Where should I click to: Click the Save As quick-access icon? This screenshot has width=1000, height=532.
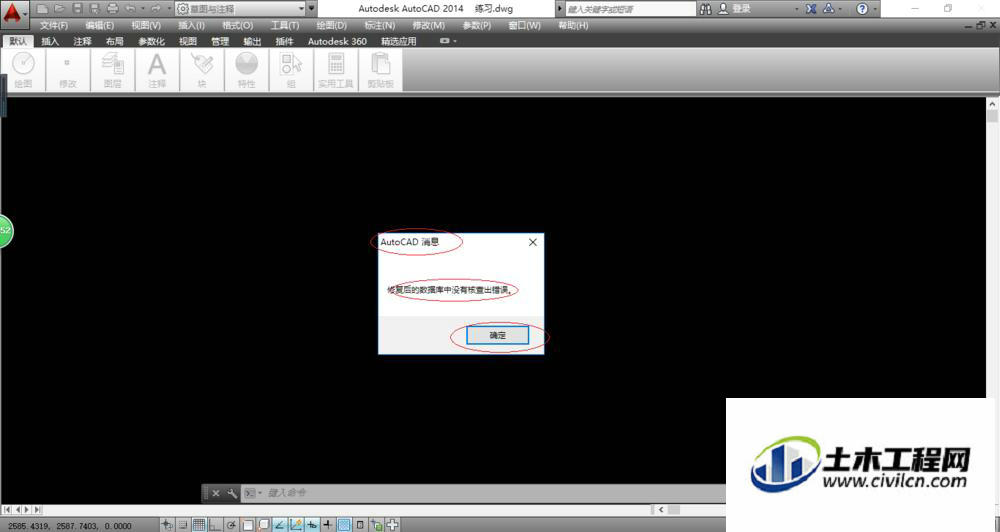pos(94,9)
